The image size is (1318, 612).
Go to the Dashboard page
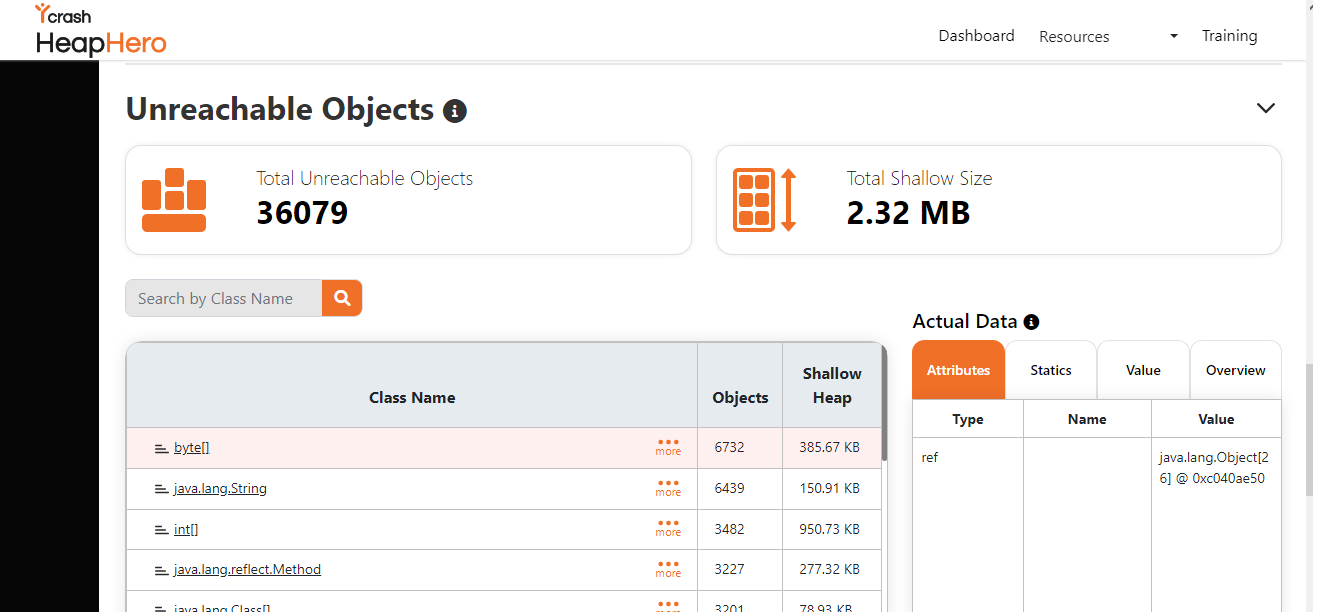pyautogui.click(x=976, y=36)
